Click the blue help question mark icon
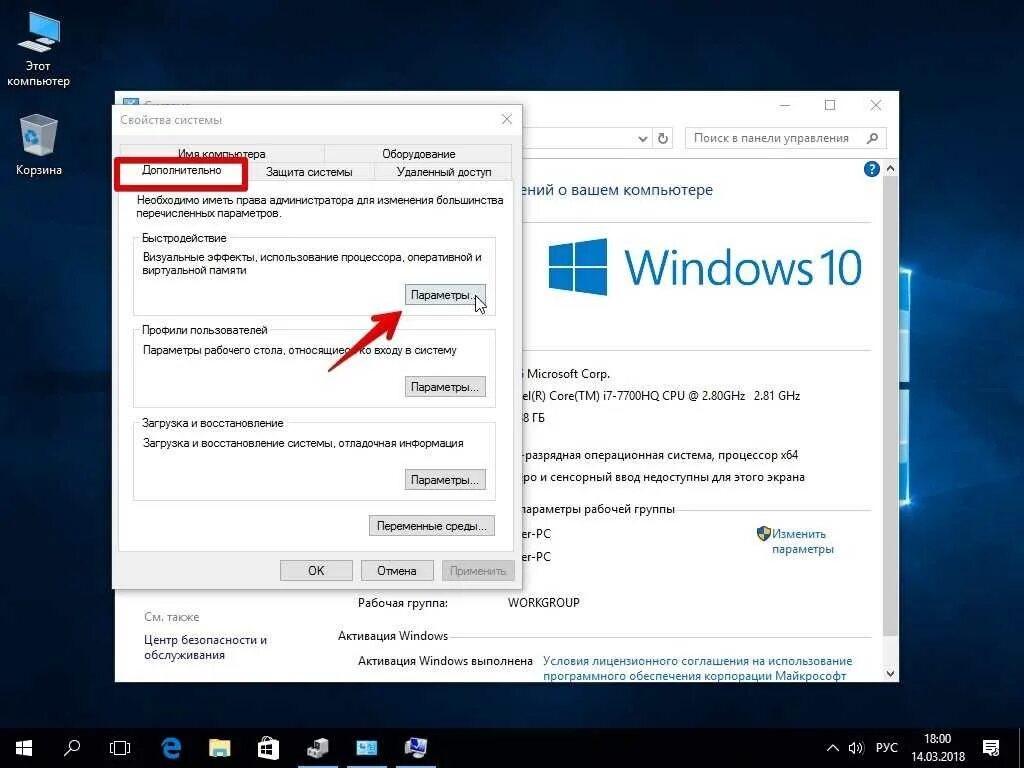This screenshot has width=1024, height=768. tap(871, 169)
